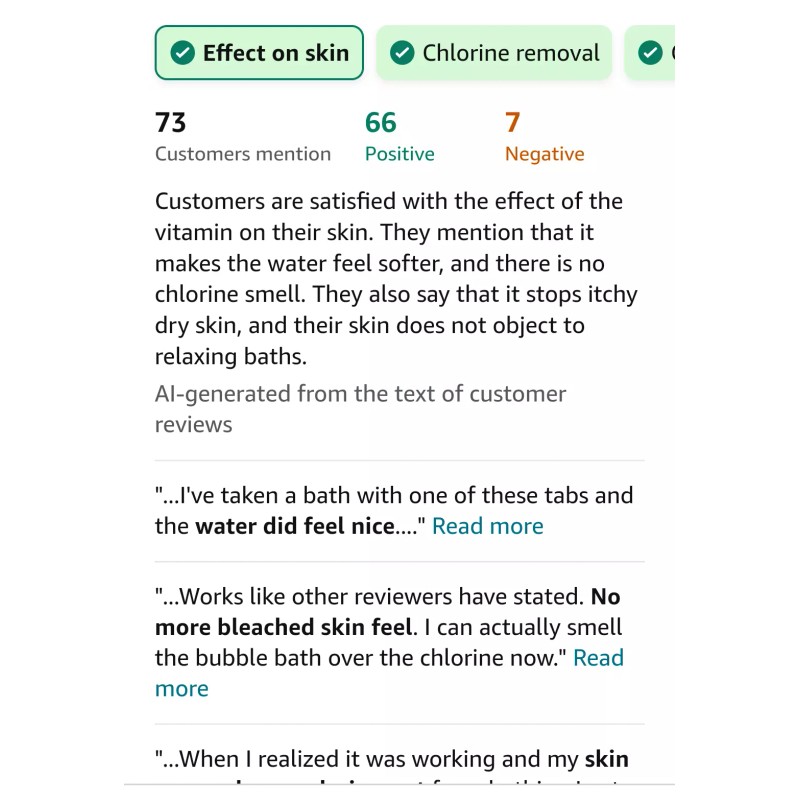Click the Positive label under 66
The width and height of the screenshot is (800, 800).
pos(399,154)
